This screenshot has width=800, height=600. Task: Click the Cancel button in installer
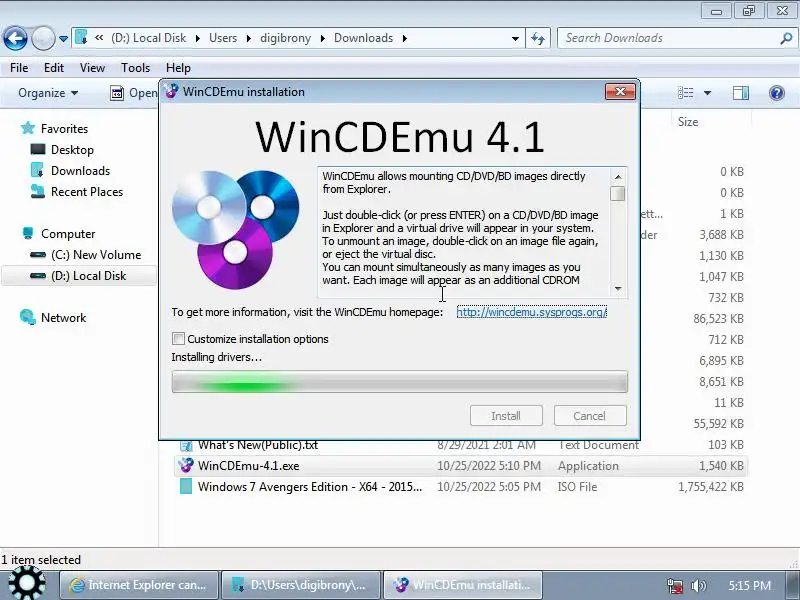[590, 416]
